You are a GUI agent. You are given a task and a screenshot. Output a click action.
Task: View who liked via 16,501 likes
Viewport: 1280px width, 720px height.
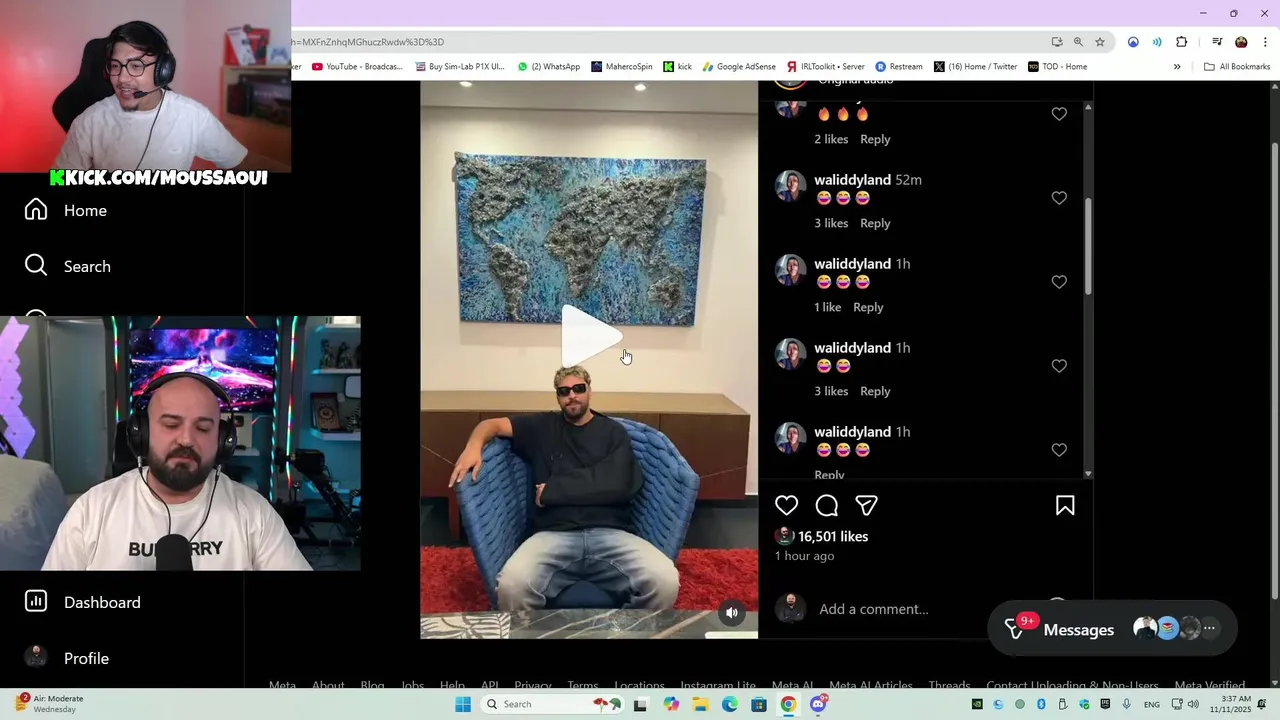pos(833,536)
